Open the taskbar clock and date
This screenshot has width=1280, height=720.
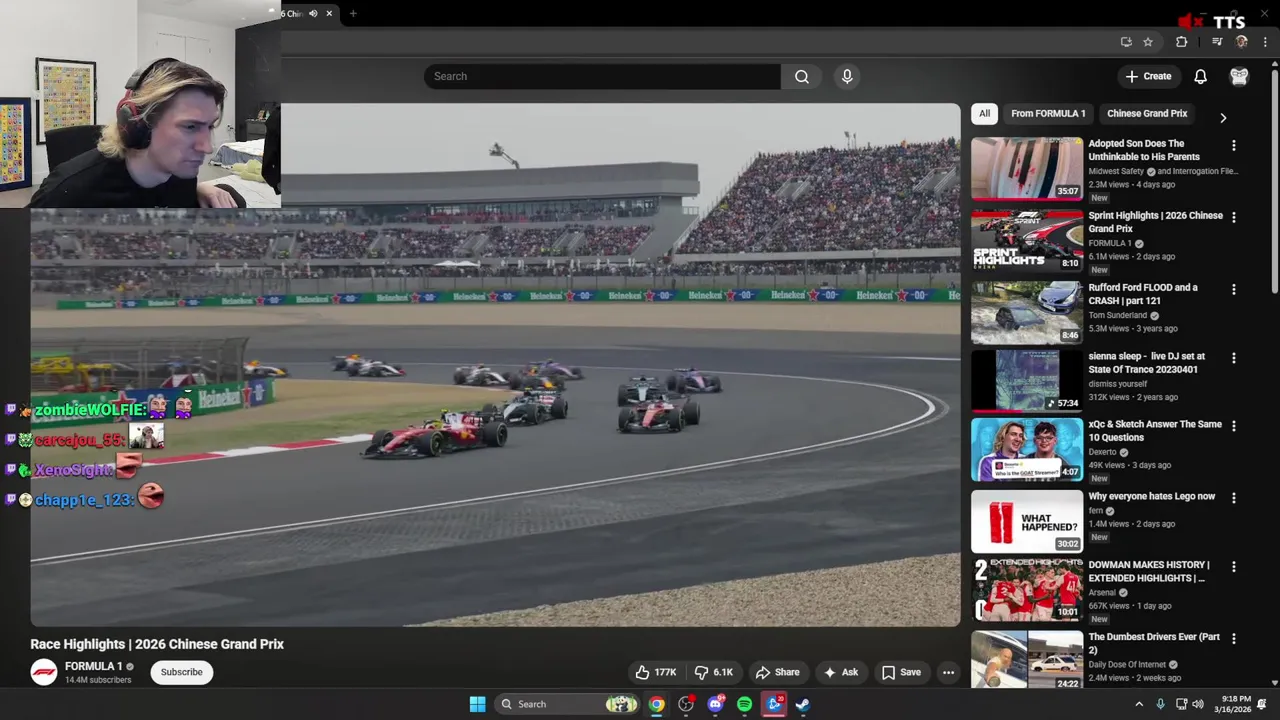[1233, 704]
